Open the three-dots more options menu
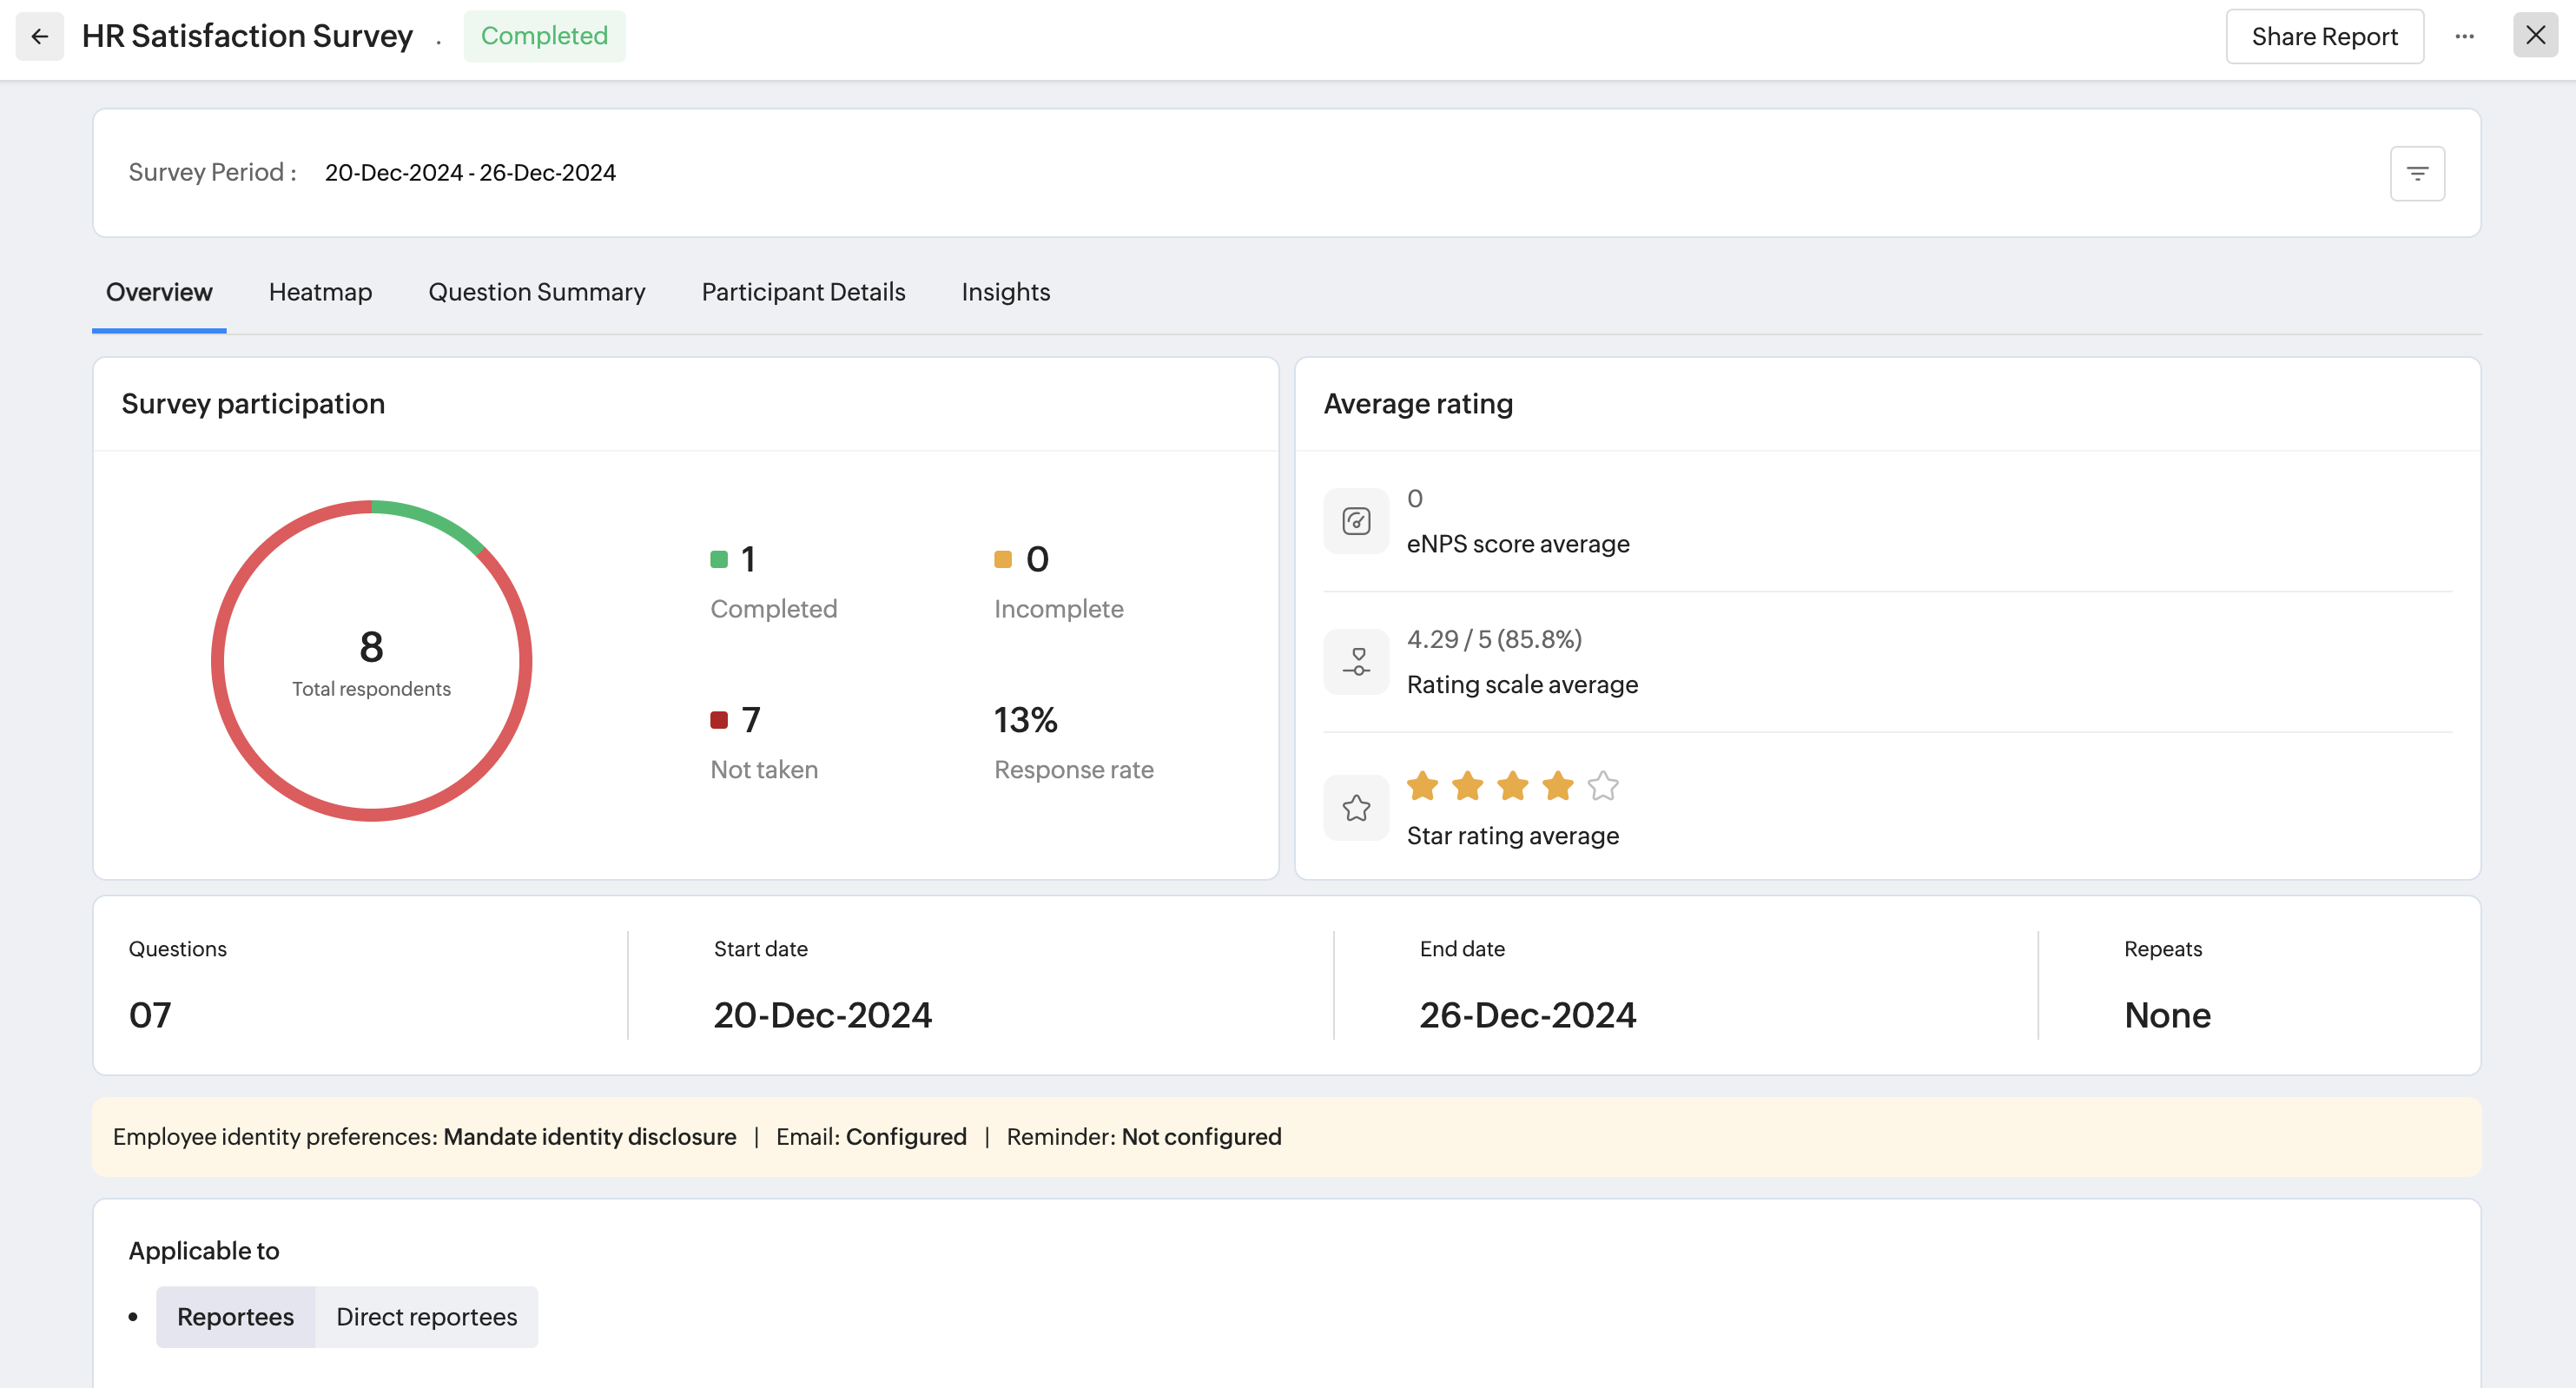Screen dimensions: 2576x1388 (x=2464, y=37)
